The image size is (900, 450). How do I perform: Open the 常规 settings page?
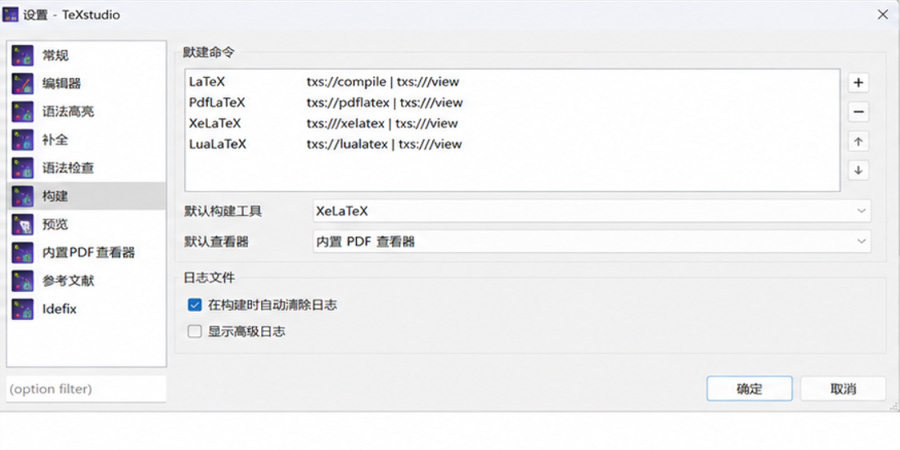click(56, 56)
